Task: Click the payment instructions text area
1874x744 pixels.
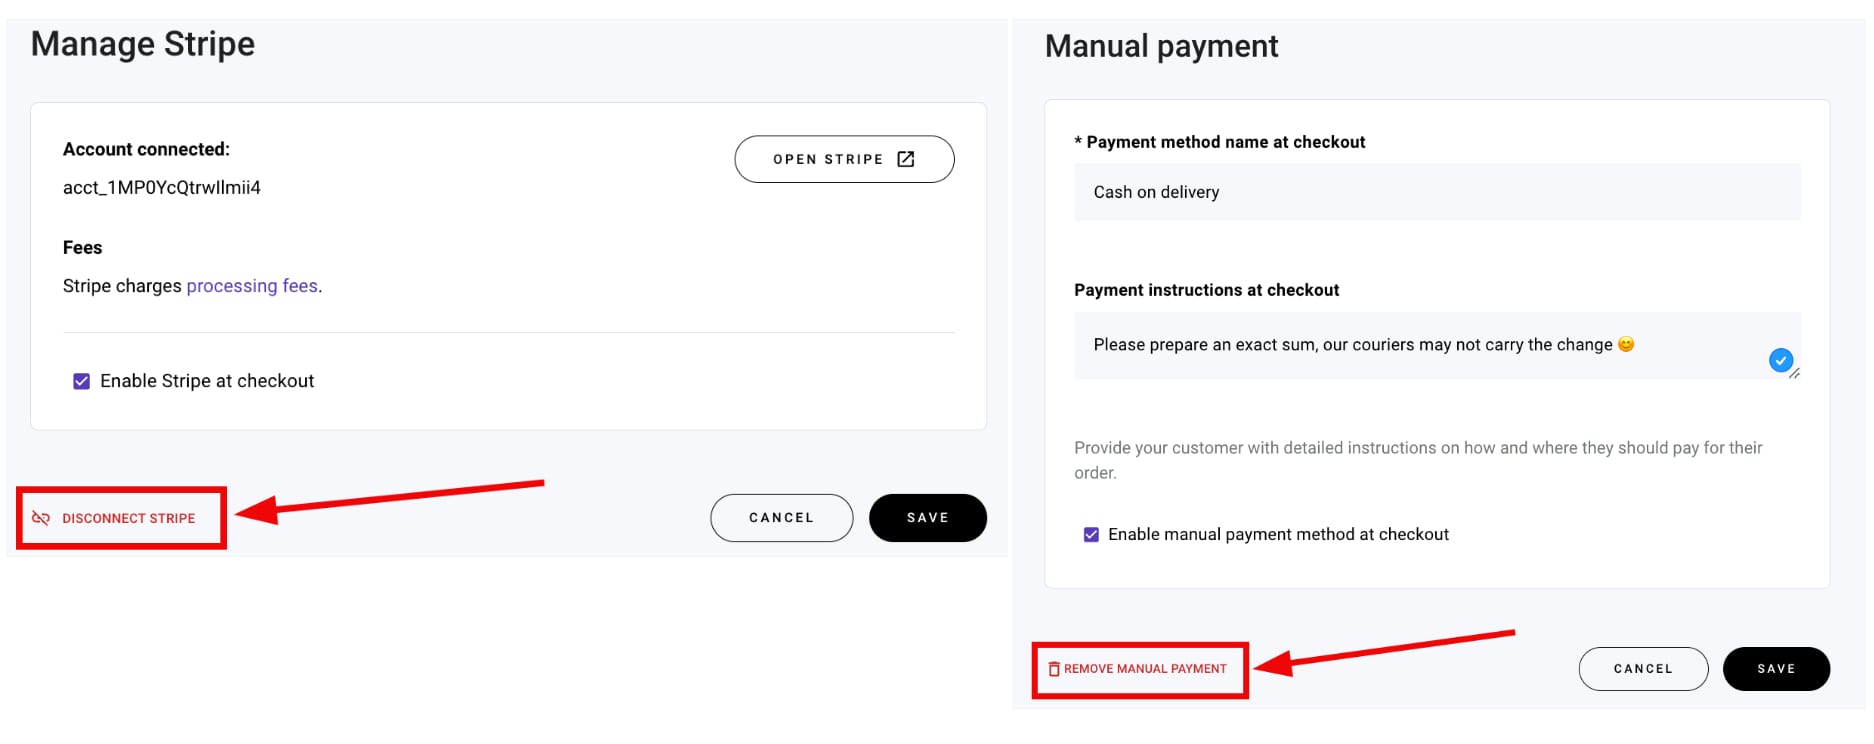Action: [x=1400, y=344]
